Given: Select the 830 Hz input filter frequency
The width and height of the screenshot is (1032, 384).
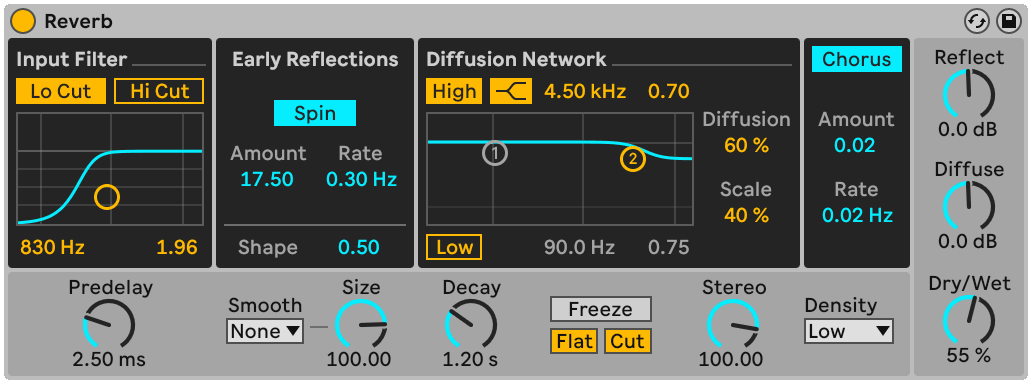Looking at the screenshot, I should point(52,248).
